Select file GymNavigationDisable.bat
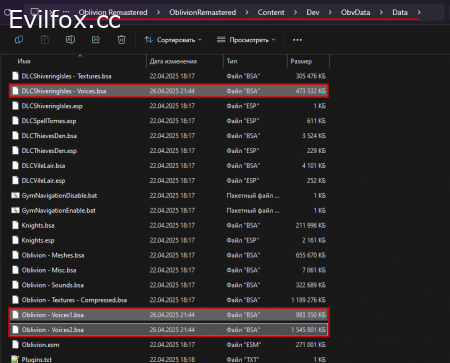The width and height of the screenshot is (450, 363). point(169,196)
